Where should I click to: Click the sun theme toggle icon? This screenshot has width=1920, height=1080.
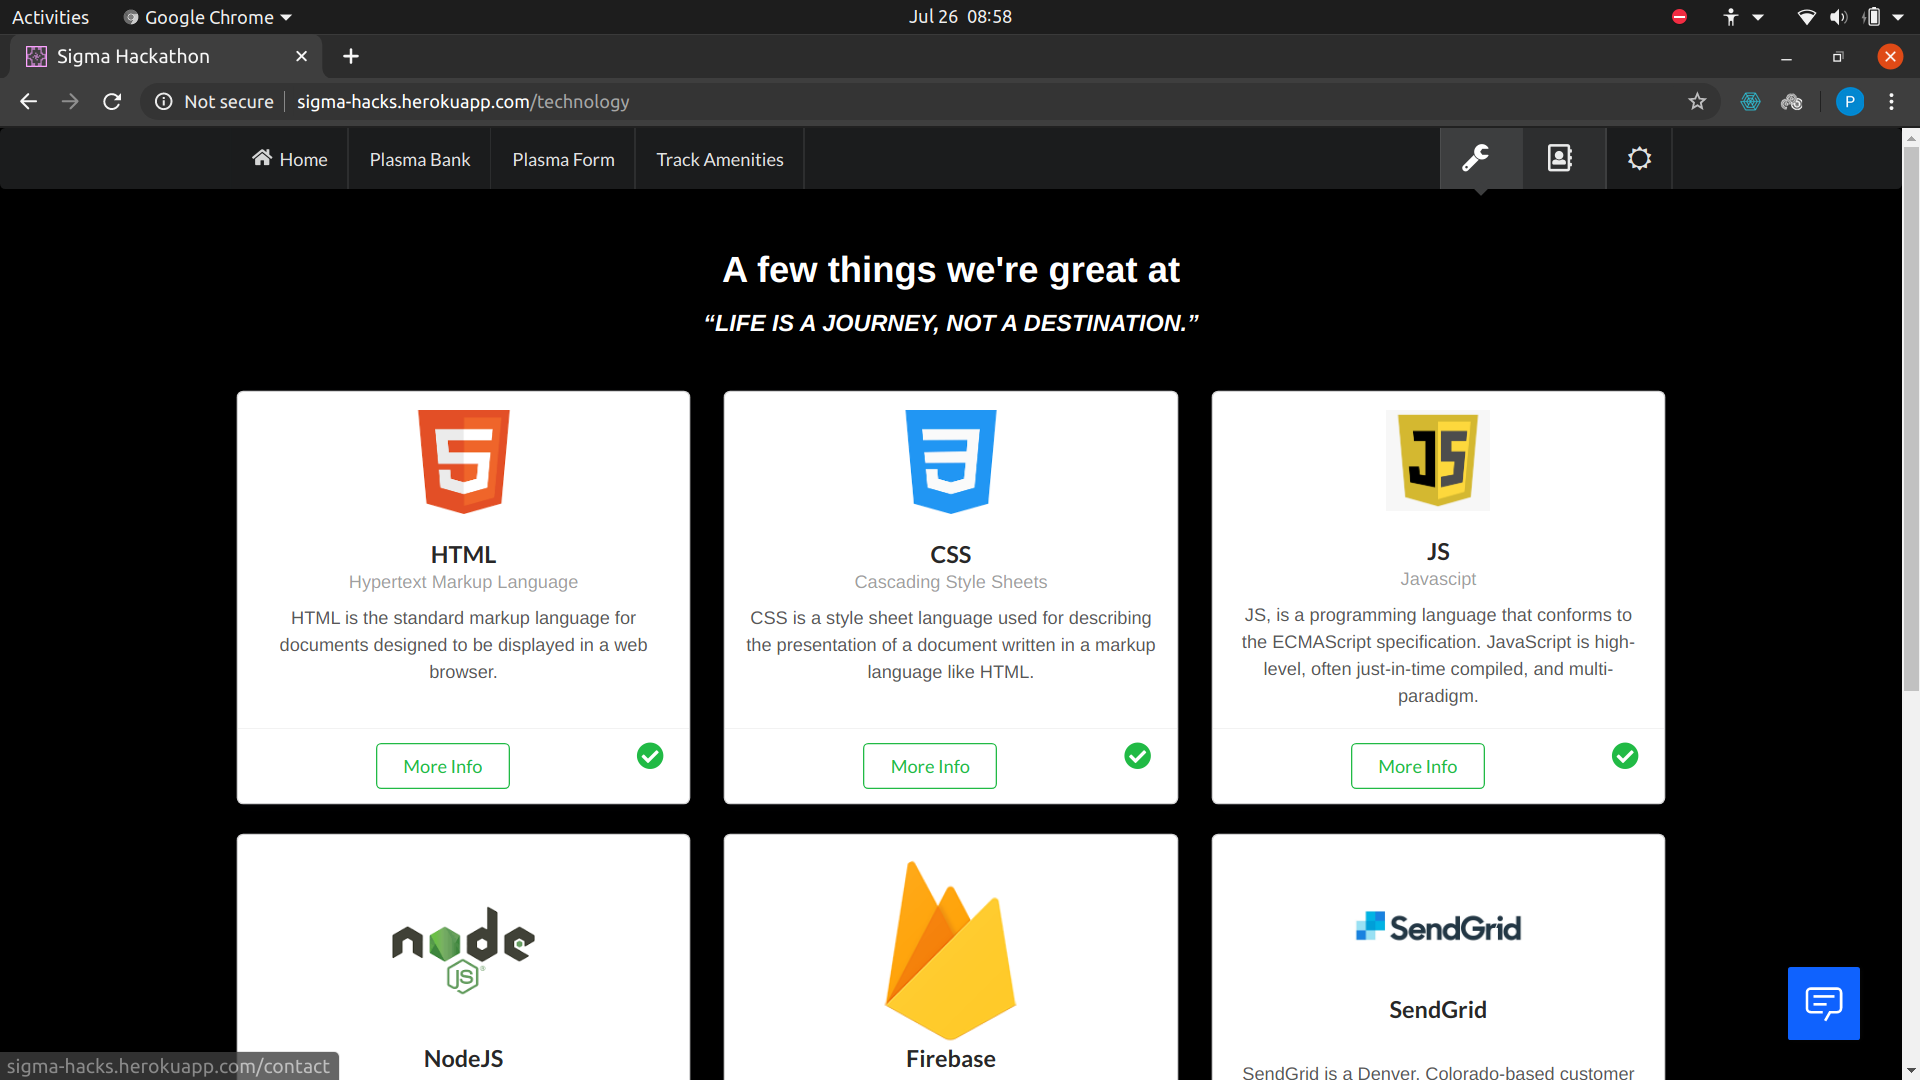[1639, 158]
